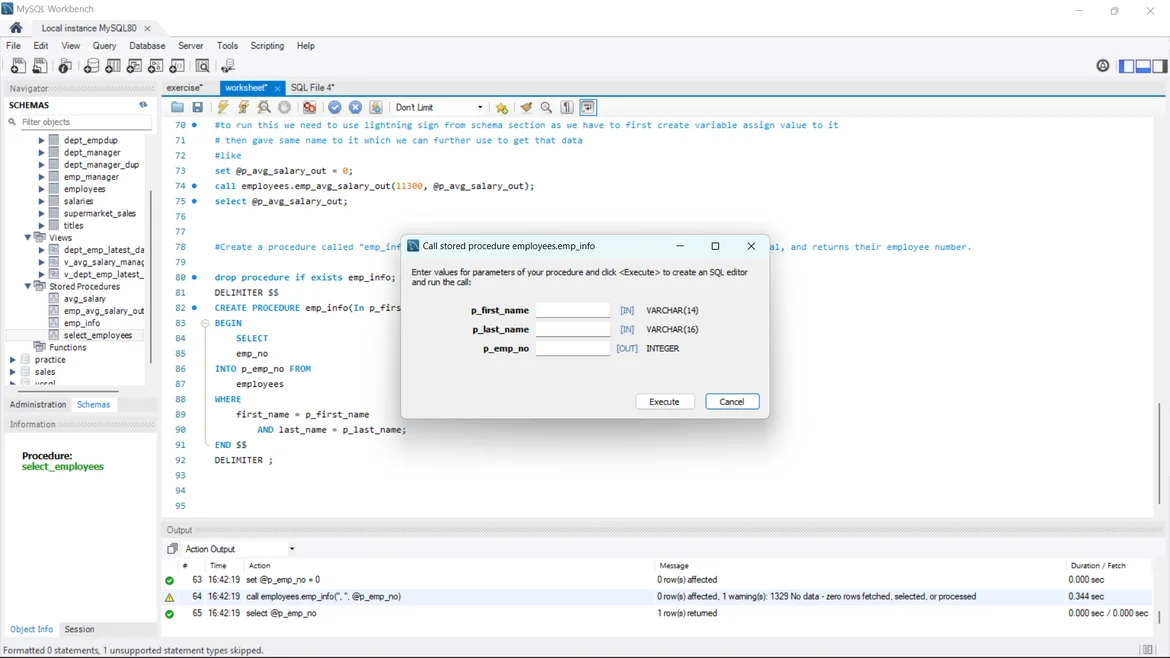The height and width of the screenshot is (658, 1170).
Task: Click the Execute button in the dialog
Action: pos(664,401)
